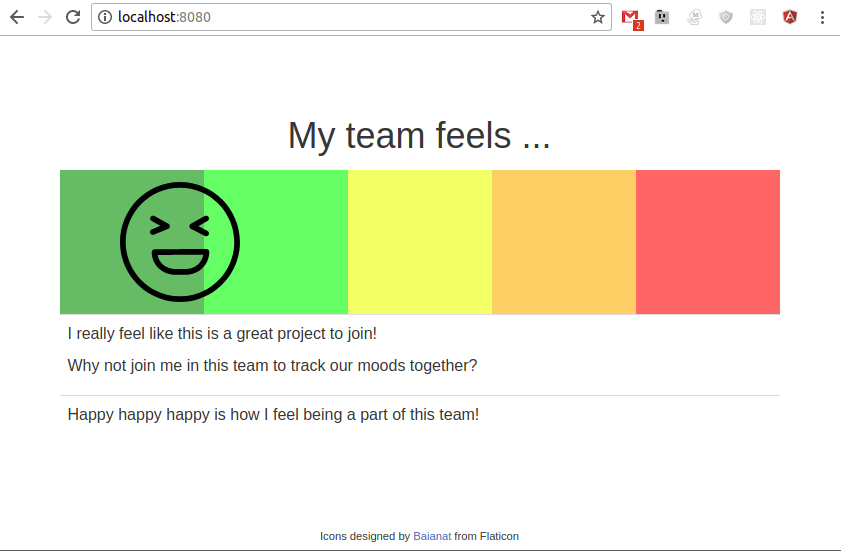This screenshot has height=551, width=841.
Task: Focus the localhost:8080 address bar
Action: (351, 17)
